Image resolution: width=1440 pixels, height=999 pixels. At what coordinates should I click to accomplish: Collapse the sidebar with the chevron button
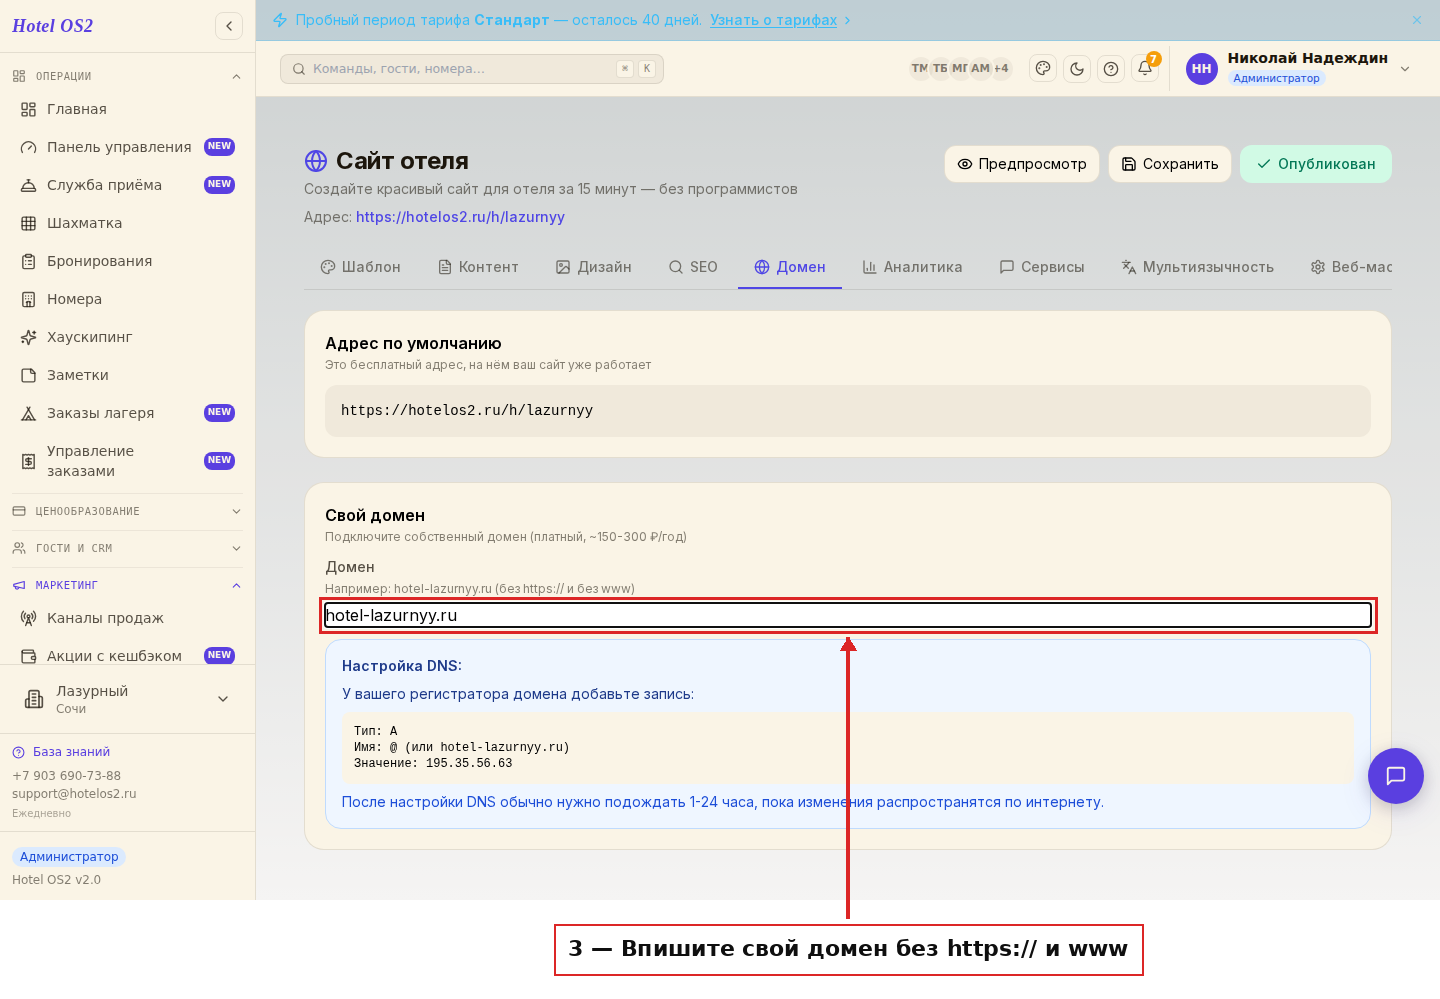[229, 26]
